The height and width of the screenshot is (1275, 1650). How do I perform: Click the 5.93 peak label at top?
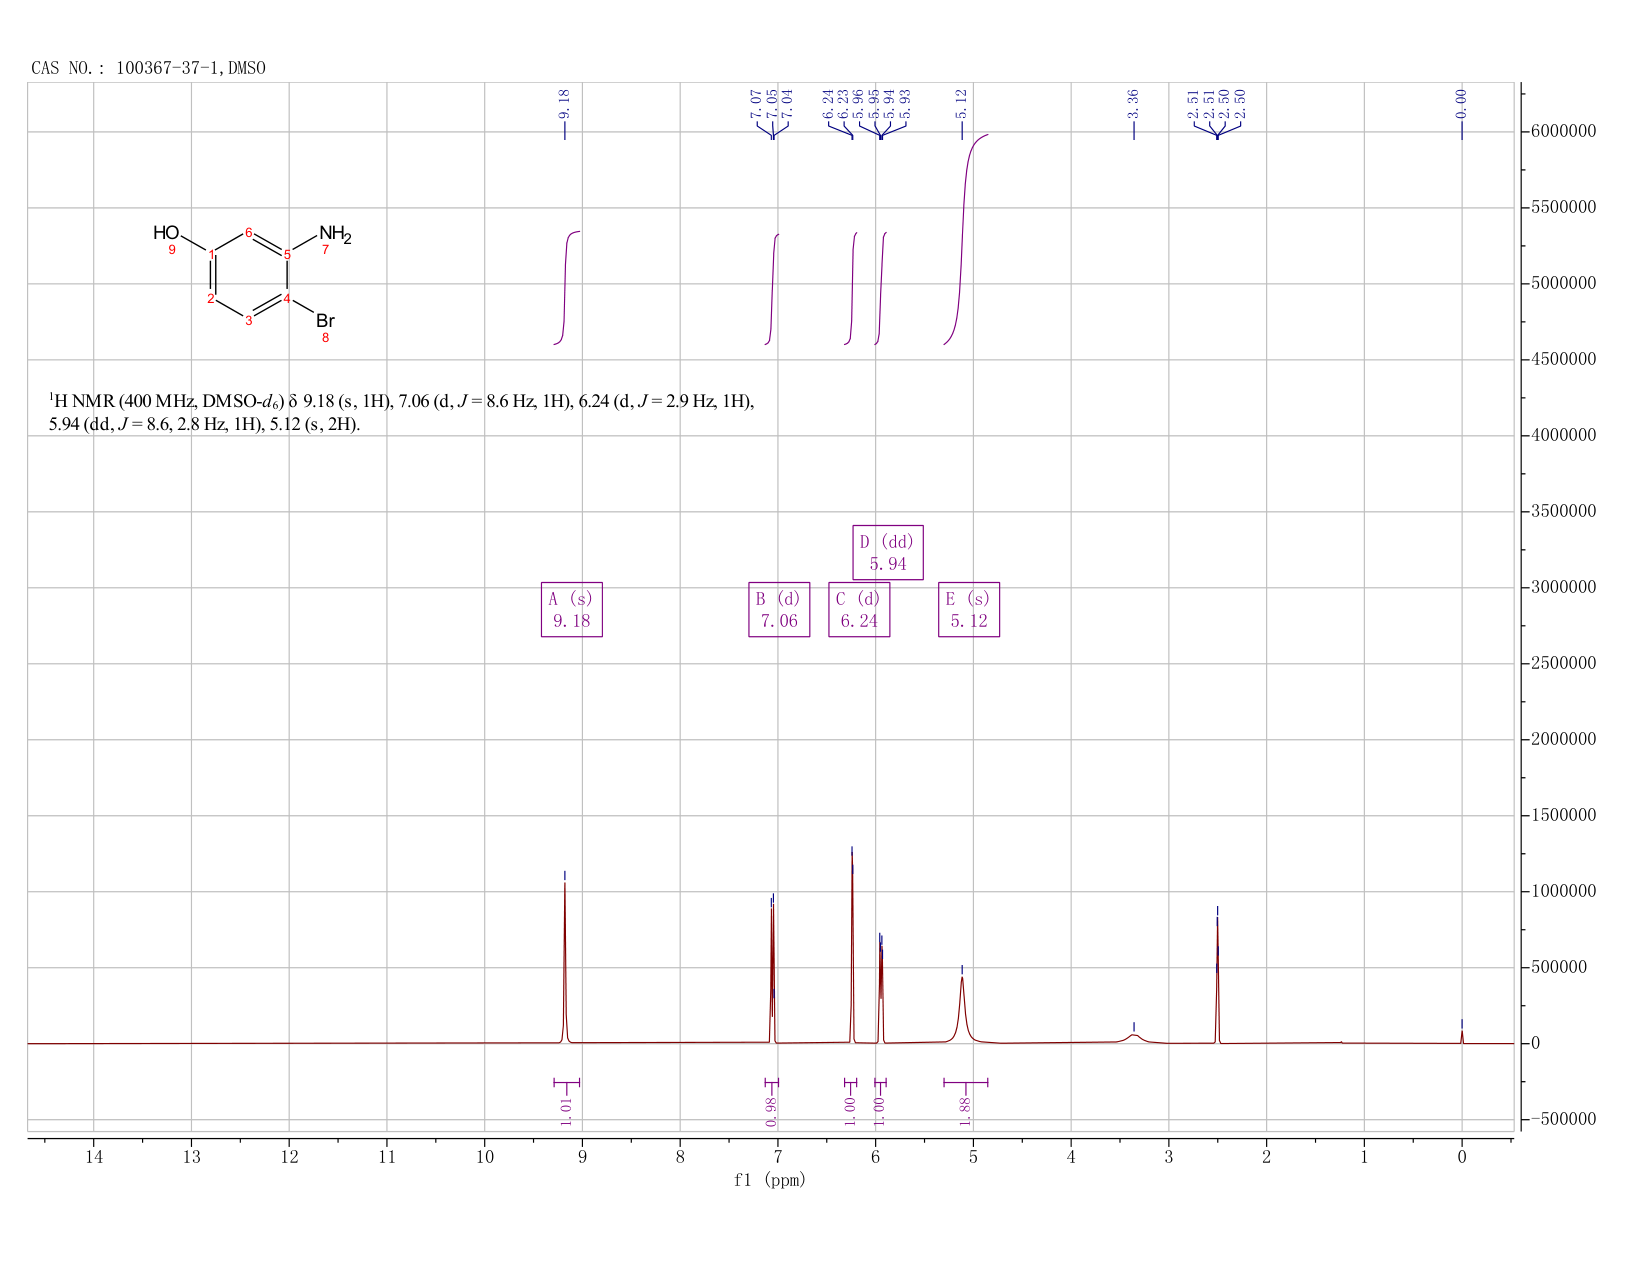click(x=906, y=104)
